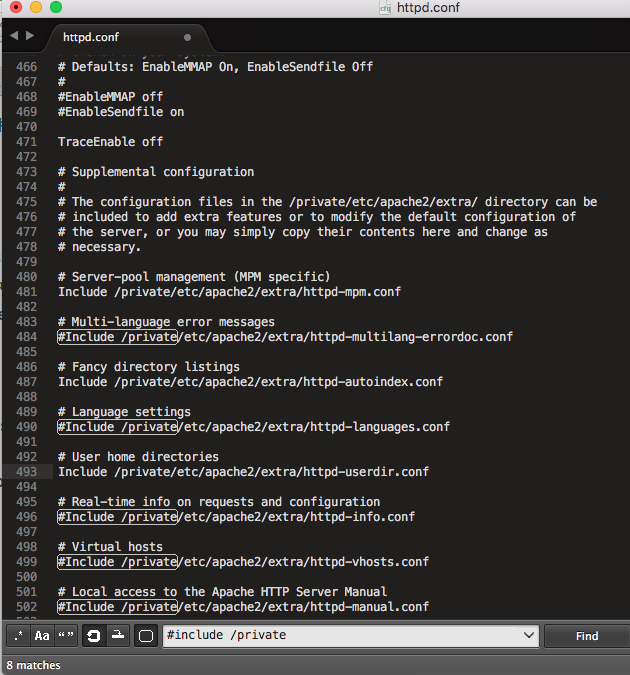
Task: Click httpd-autoindex.conf Include line
Action: (x=251, y=382)
